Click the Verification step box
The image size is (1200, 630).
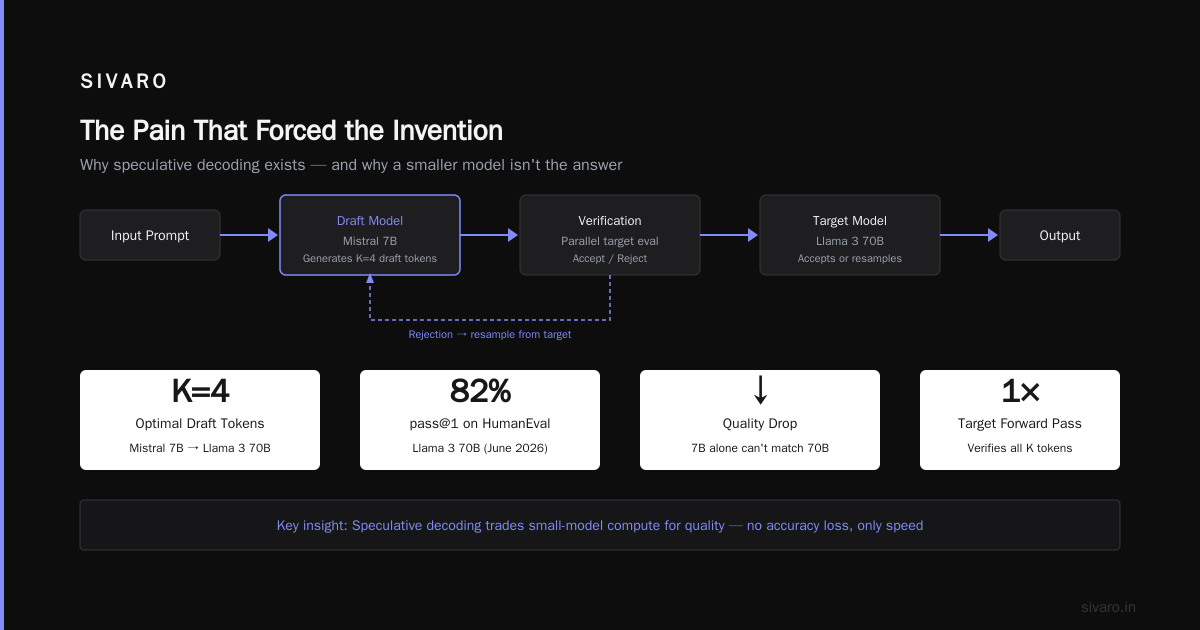point(610,235)
